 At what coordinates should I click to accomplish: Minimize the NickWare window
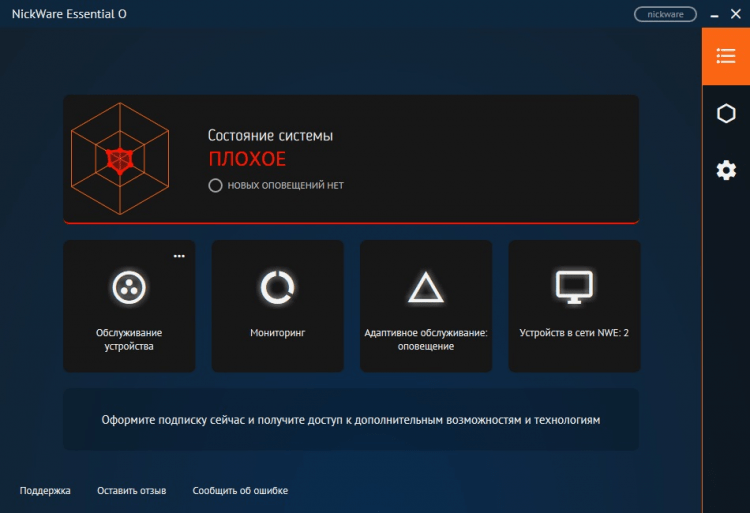click(x=715, y=15)
